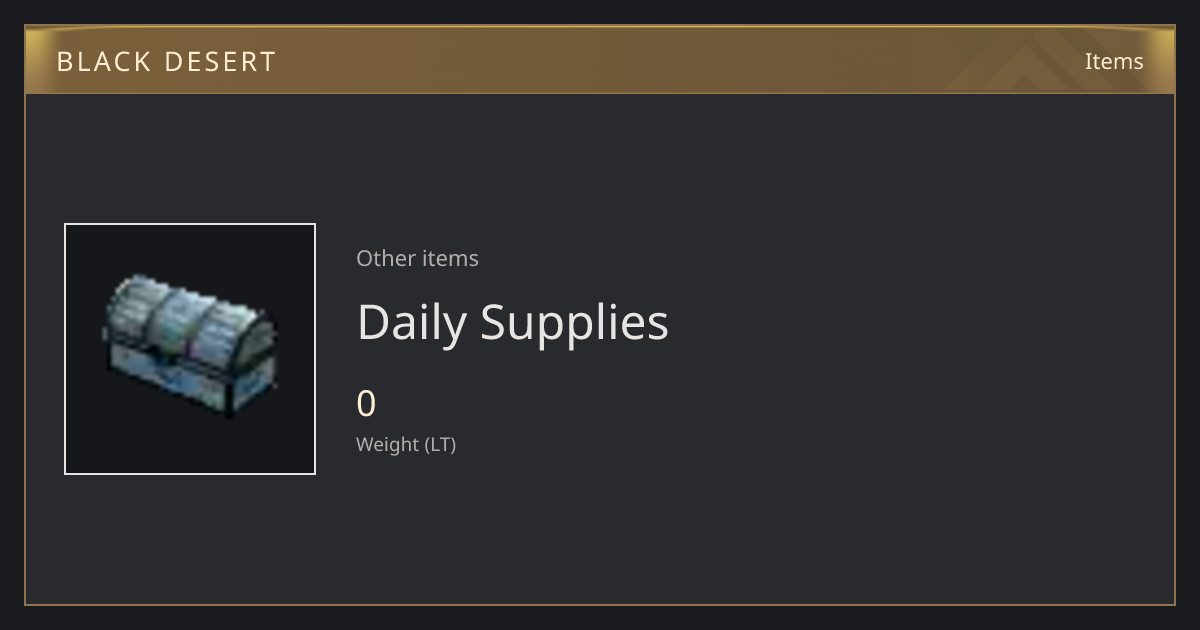The image size is (1200, 630).
Task: Select the Other items category label
Action: point(417,258)
